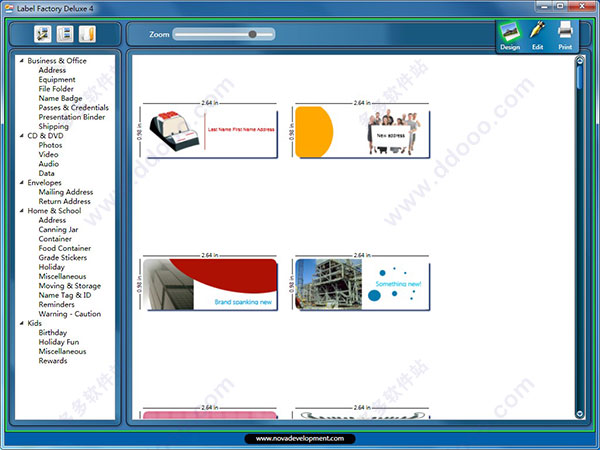The height and width of the screenshot is (450, 600).
Task: Click the Home & School heading
Action: (54, 210)
